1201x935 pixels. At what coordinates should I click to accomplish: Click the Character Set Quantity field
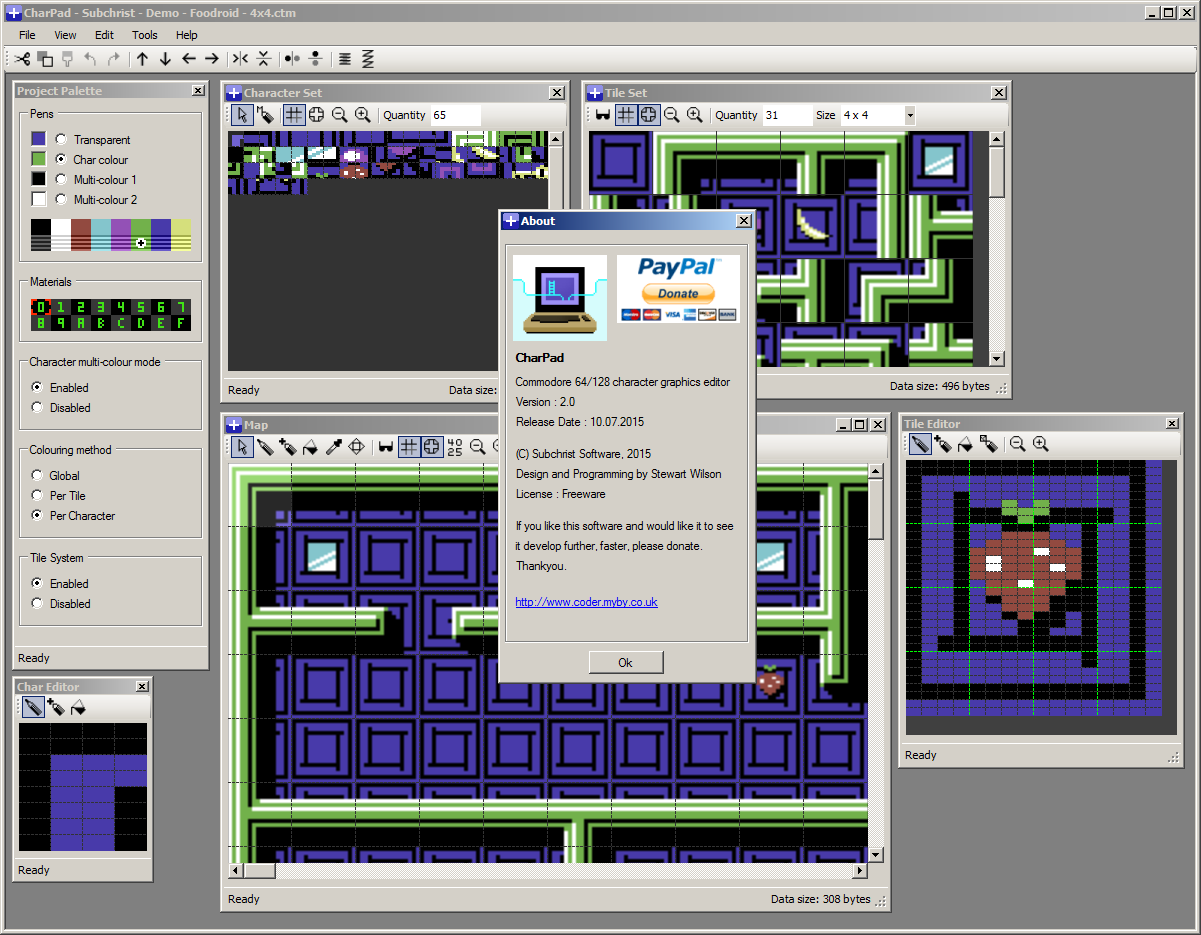coord(455,115)
